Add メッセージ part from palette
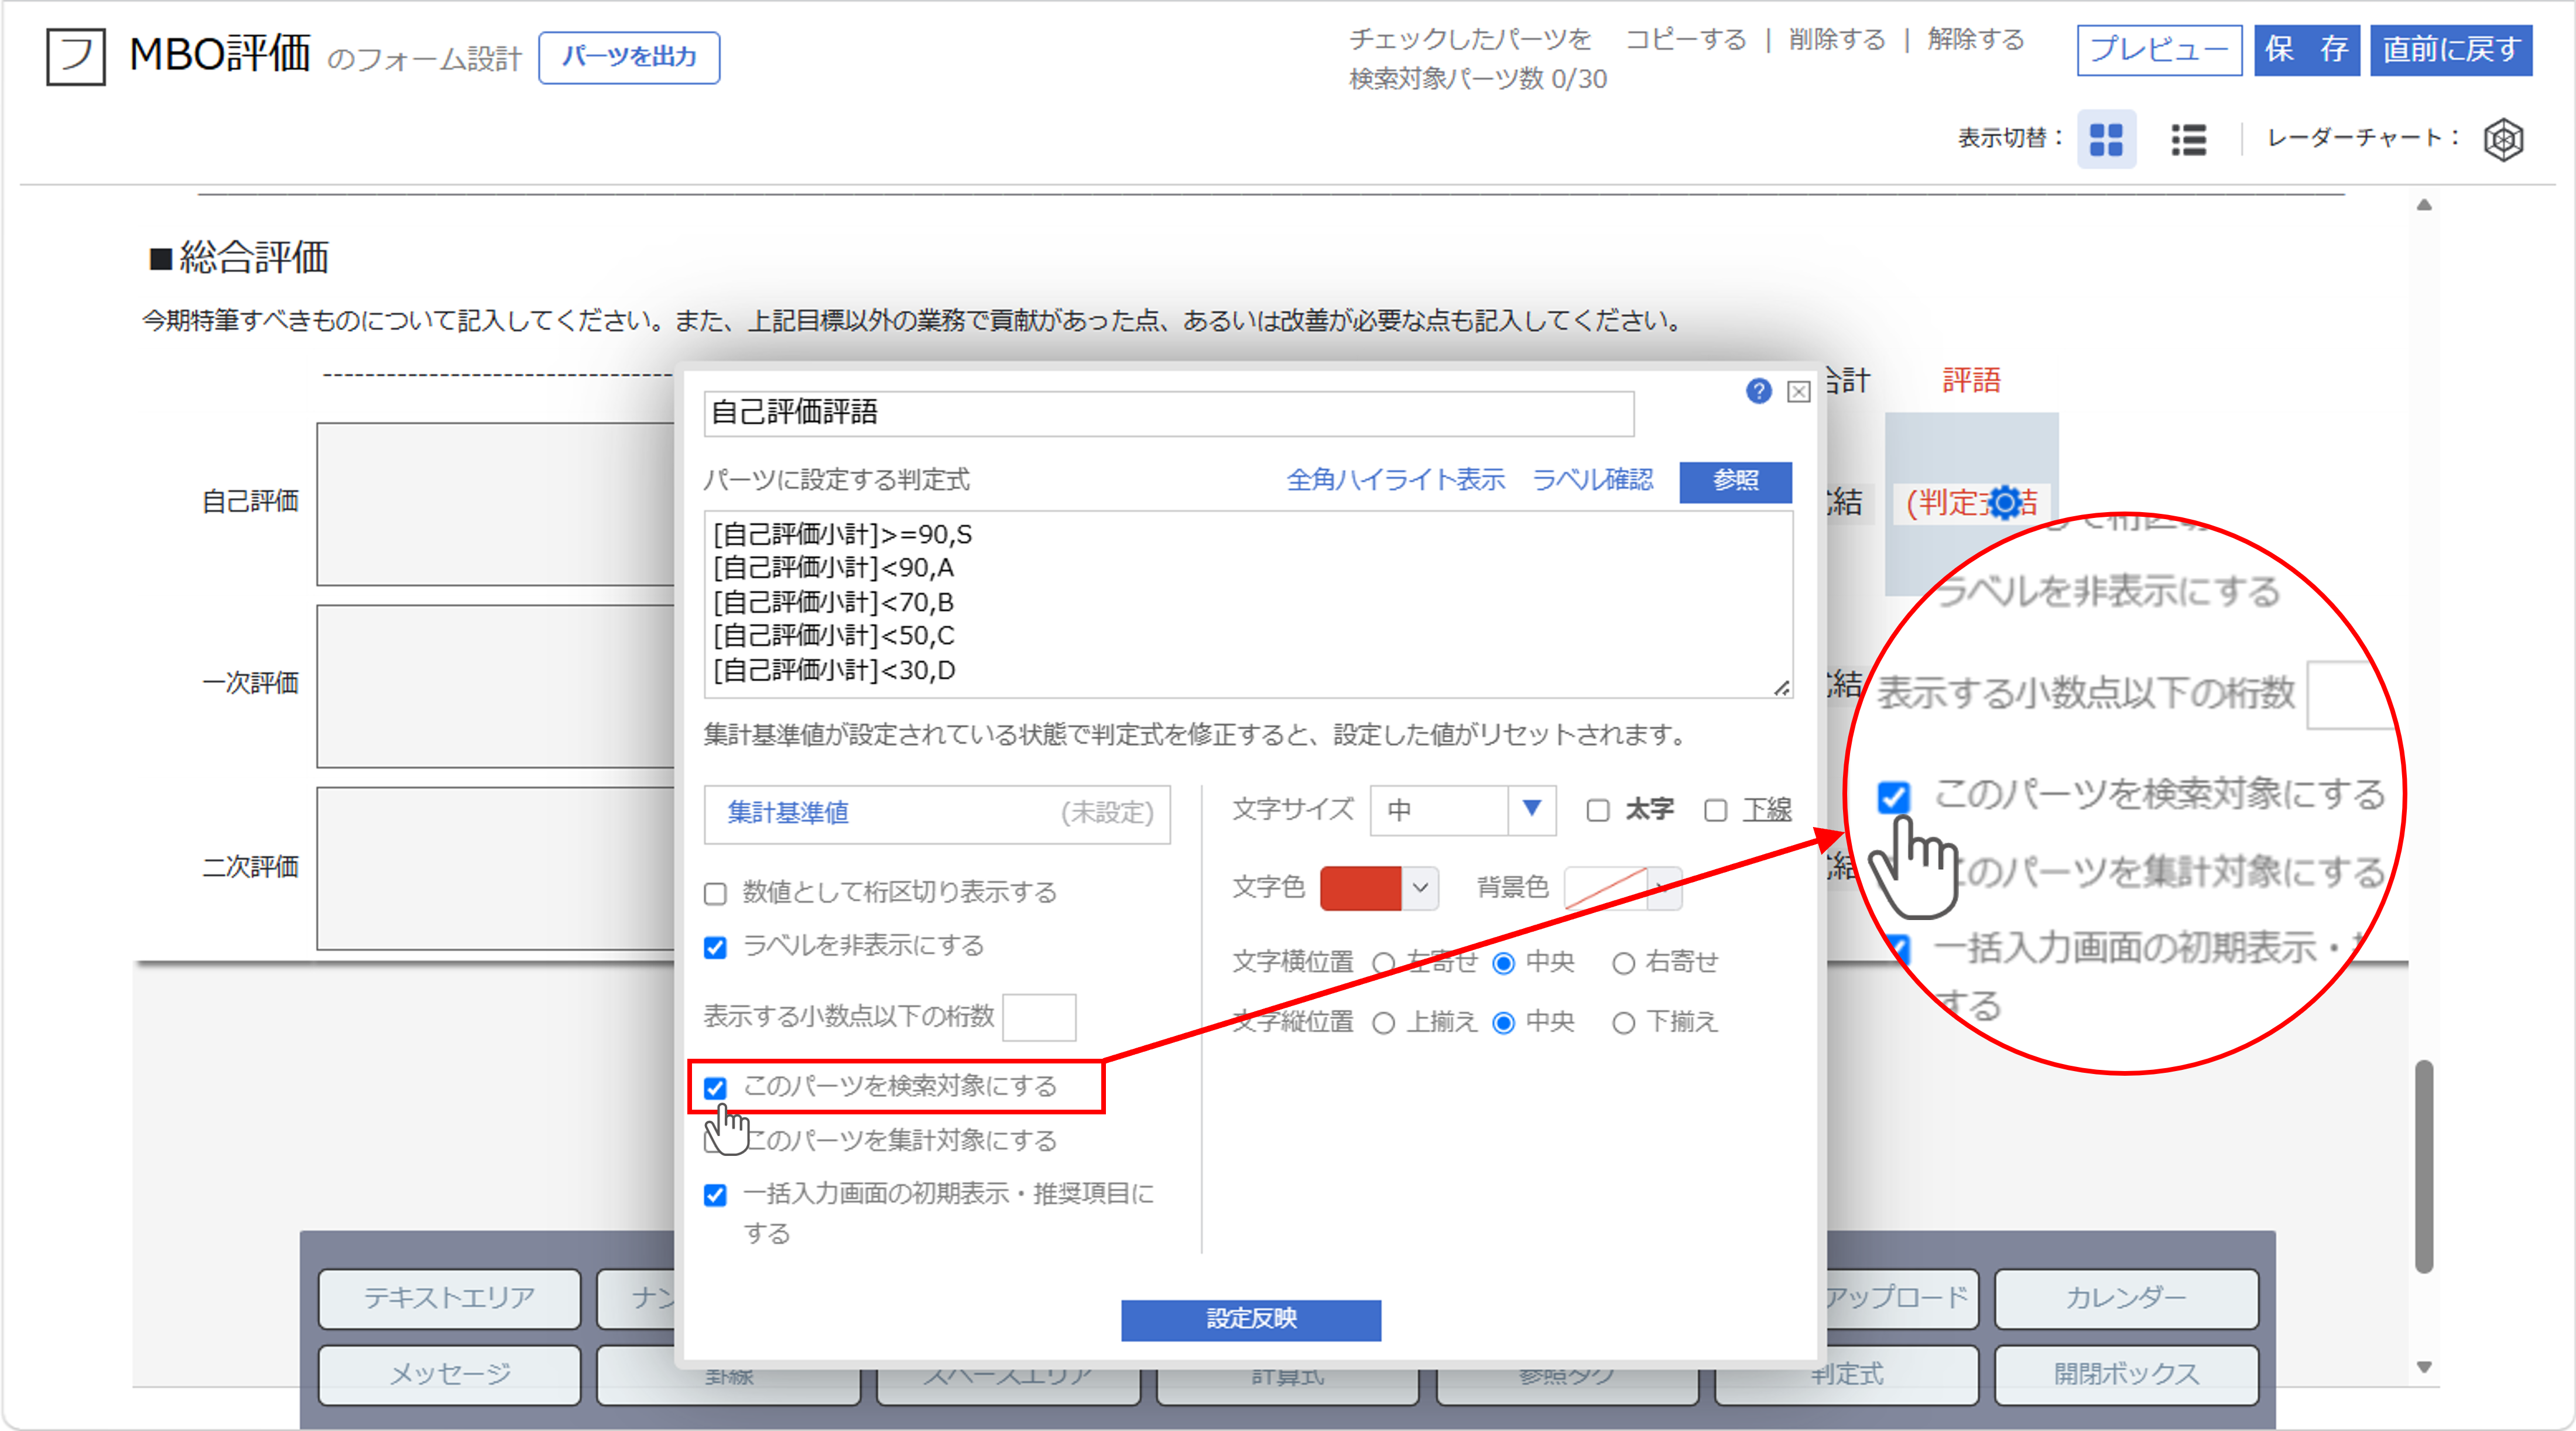Screen dimensions: 2576x1431 [449, 1375]
